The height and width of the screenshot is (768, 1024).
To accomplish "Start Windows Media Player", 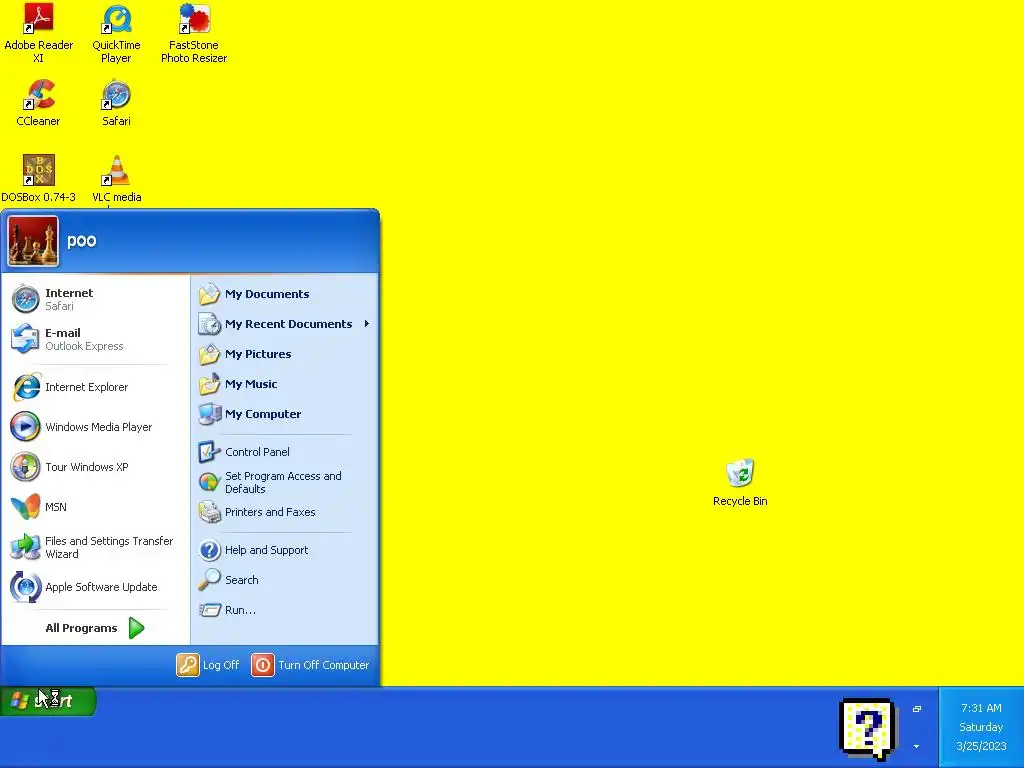I will tap(95, 427).
